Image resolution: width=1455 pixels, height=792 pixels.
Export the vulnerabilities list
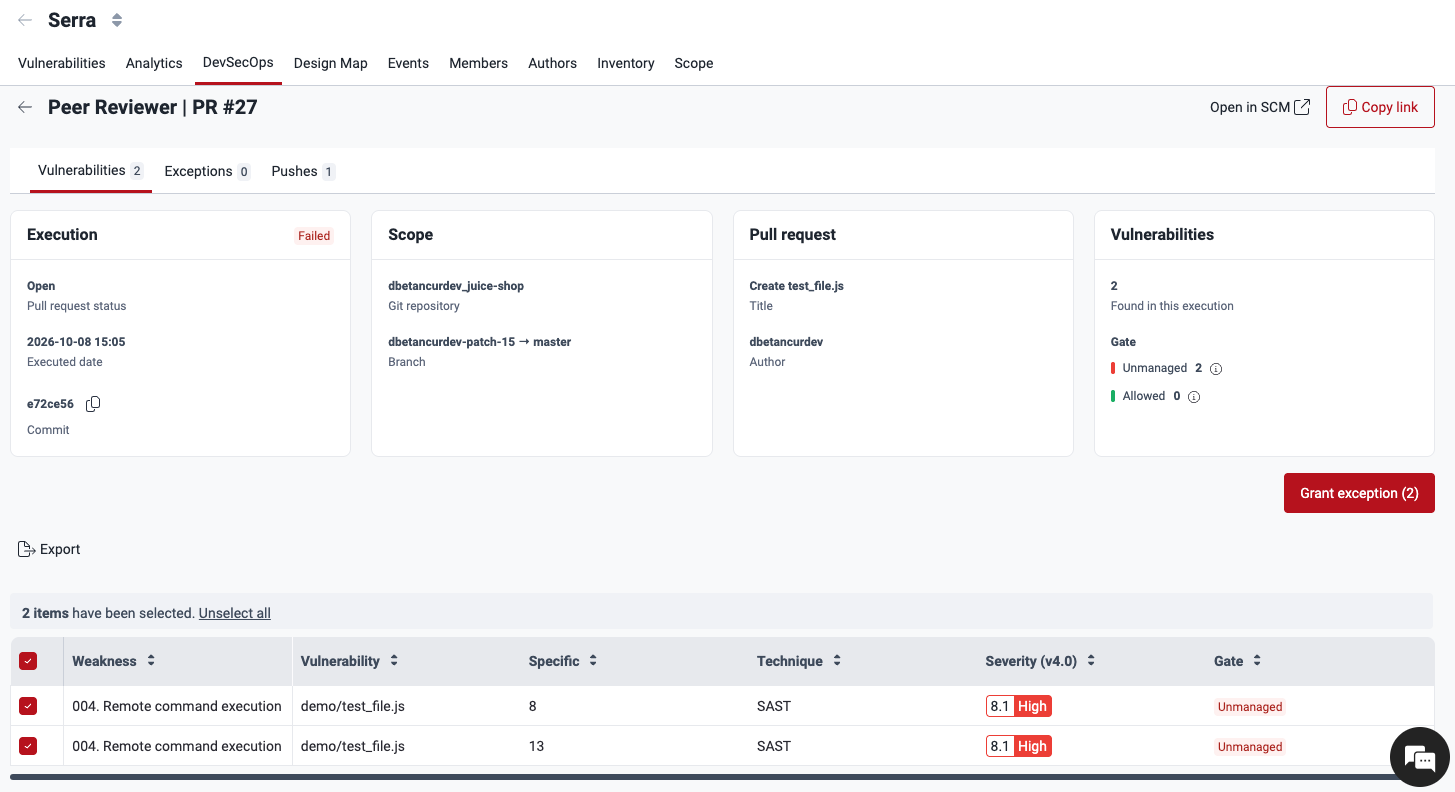pos(49,549)
